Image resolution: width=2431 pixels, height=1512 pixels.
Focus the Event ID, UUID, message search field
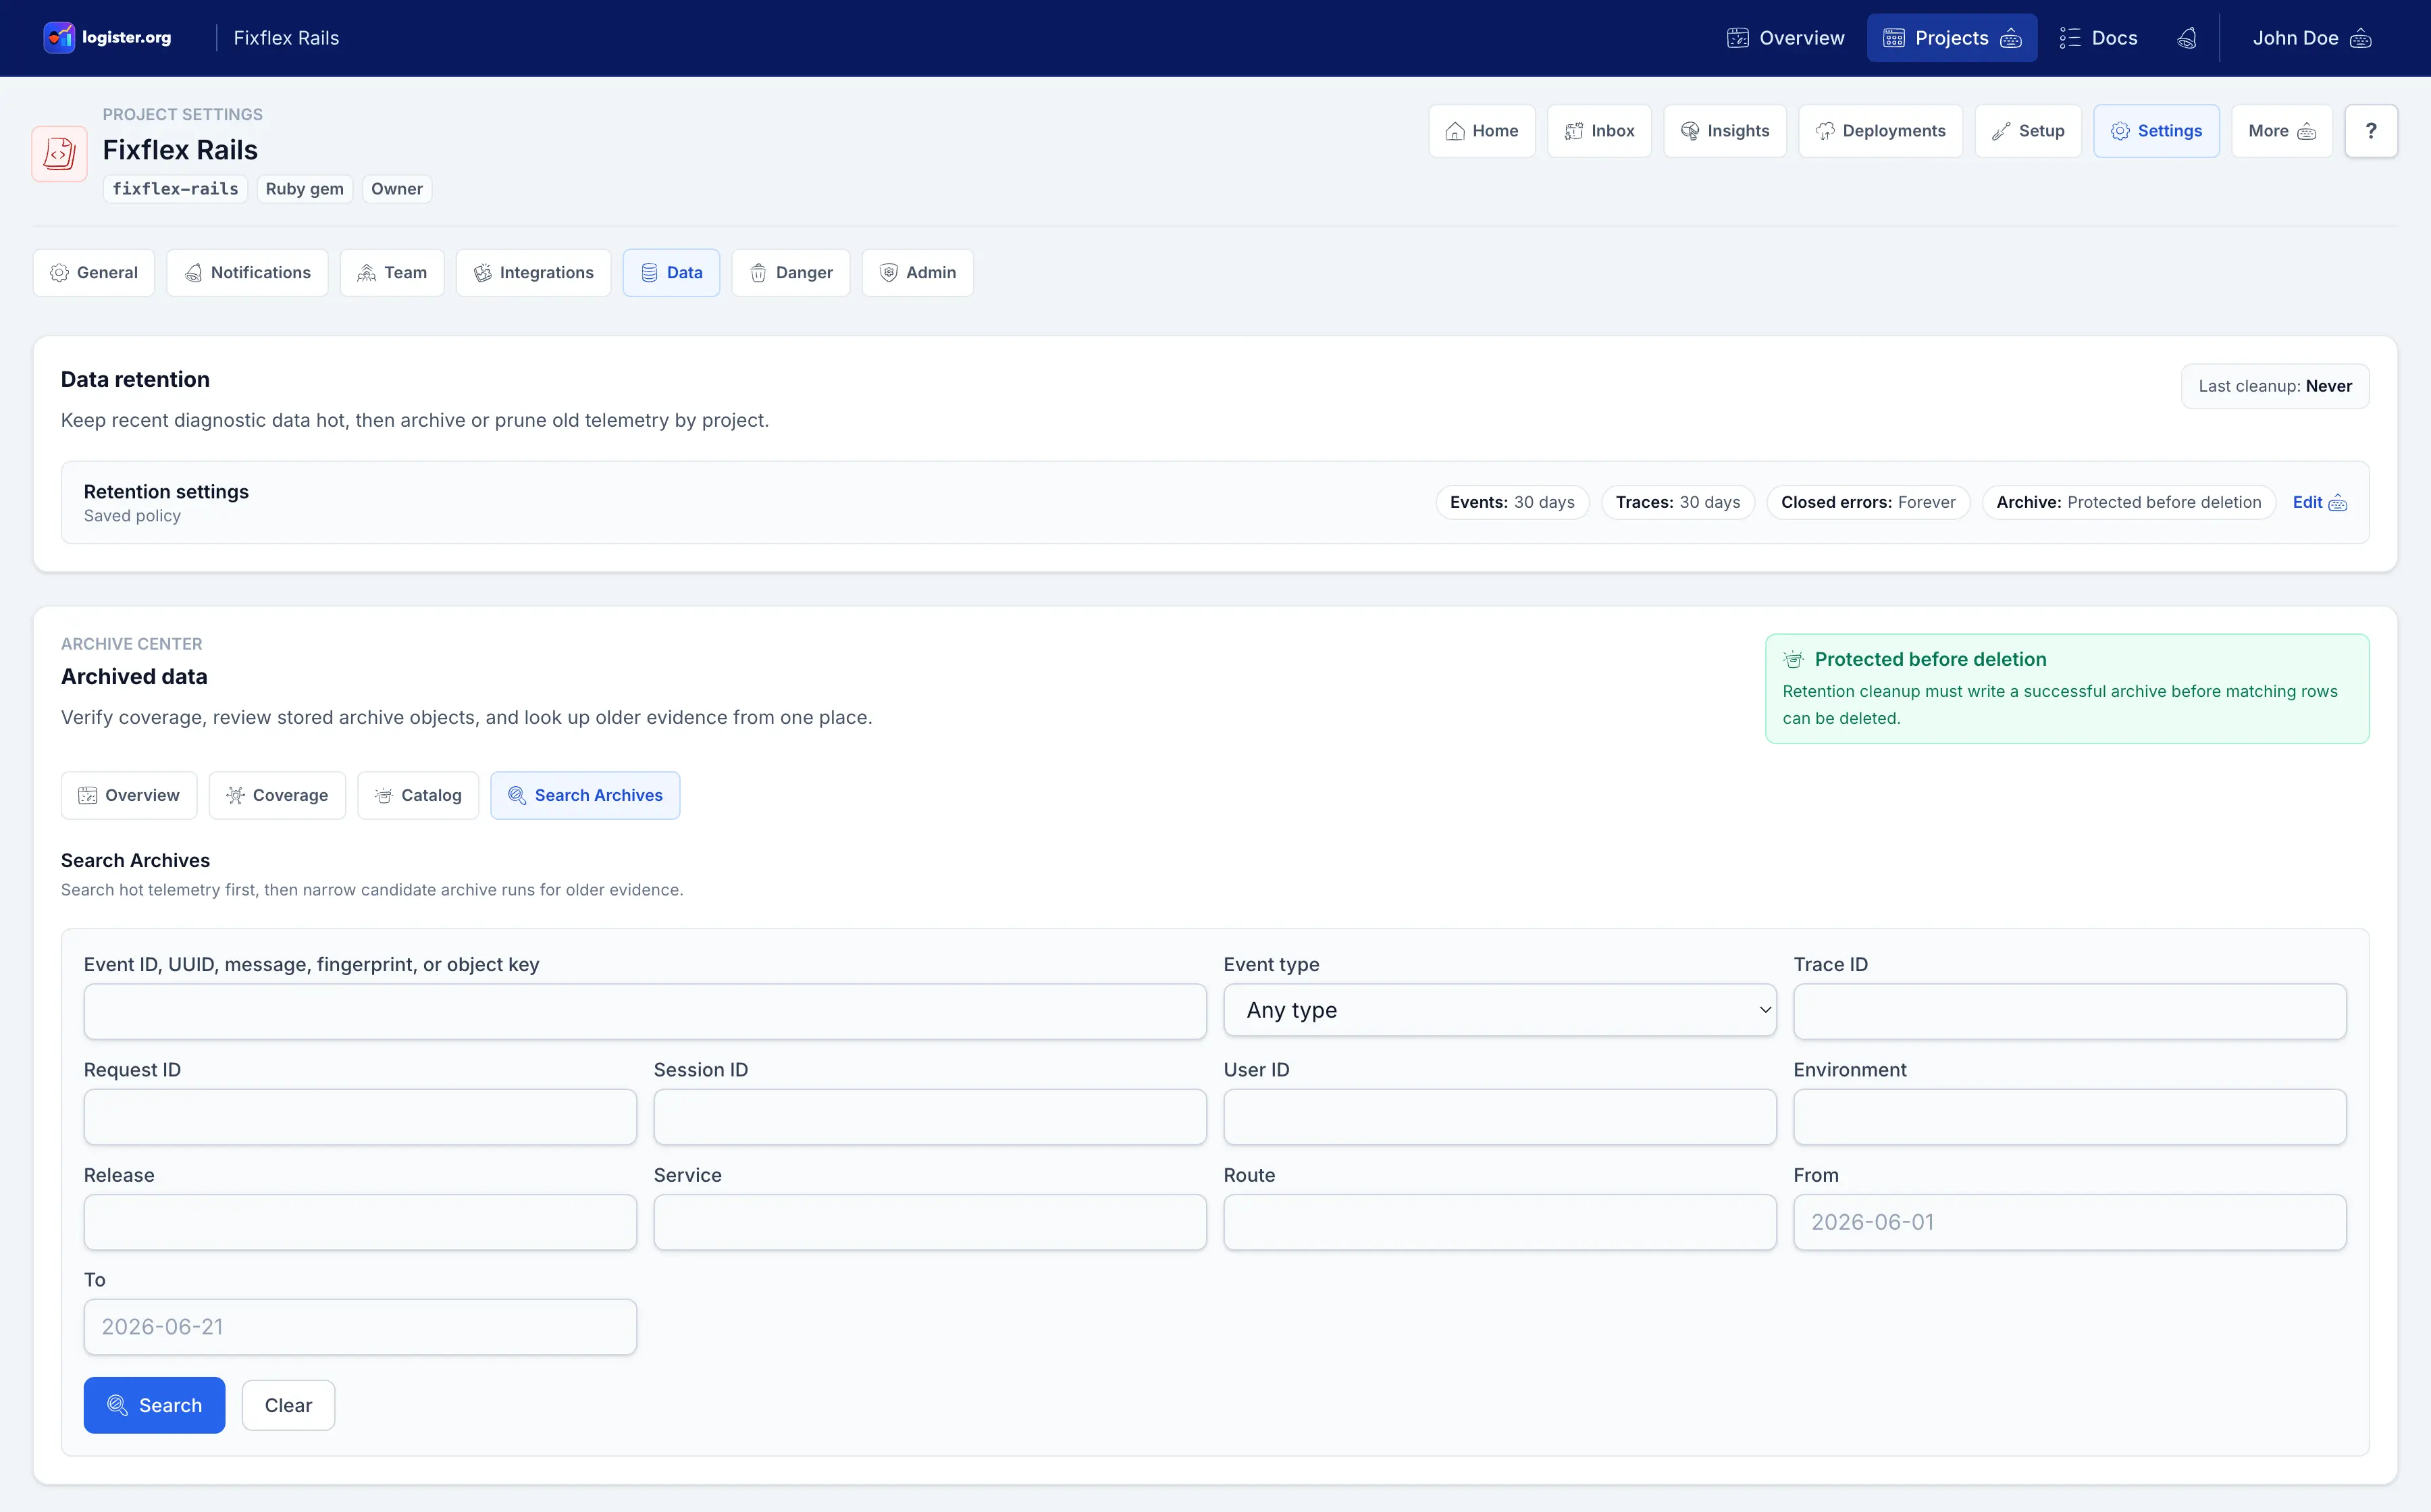[x=645, y=1011]
